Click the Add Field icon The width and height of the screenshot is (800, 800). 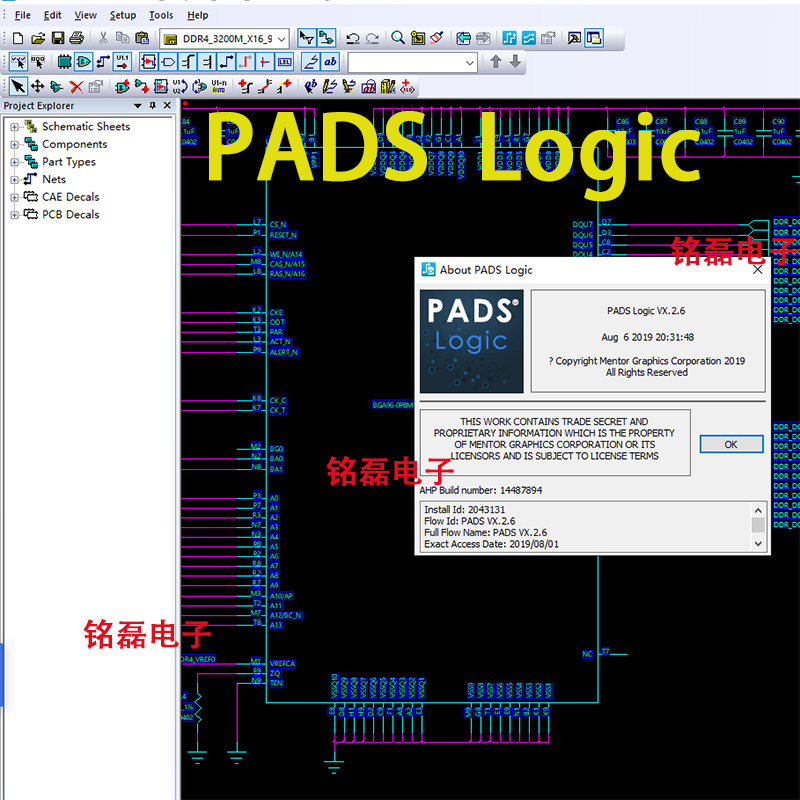(x=407, y=86)
